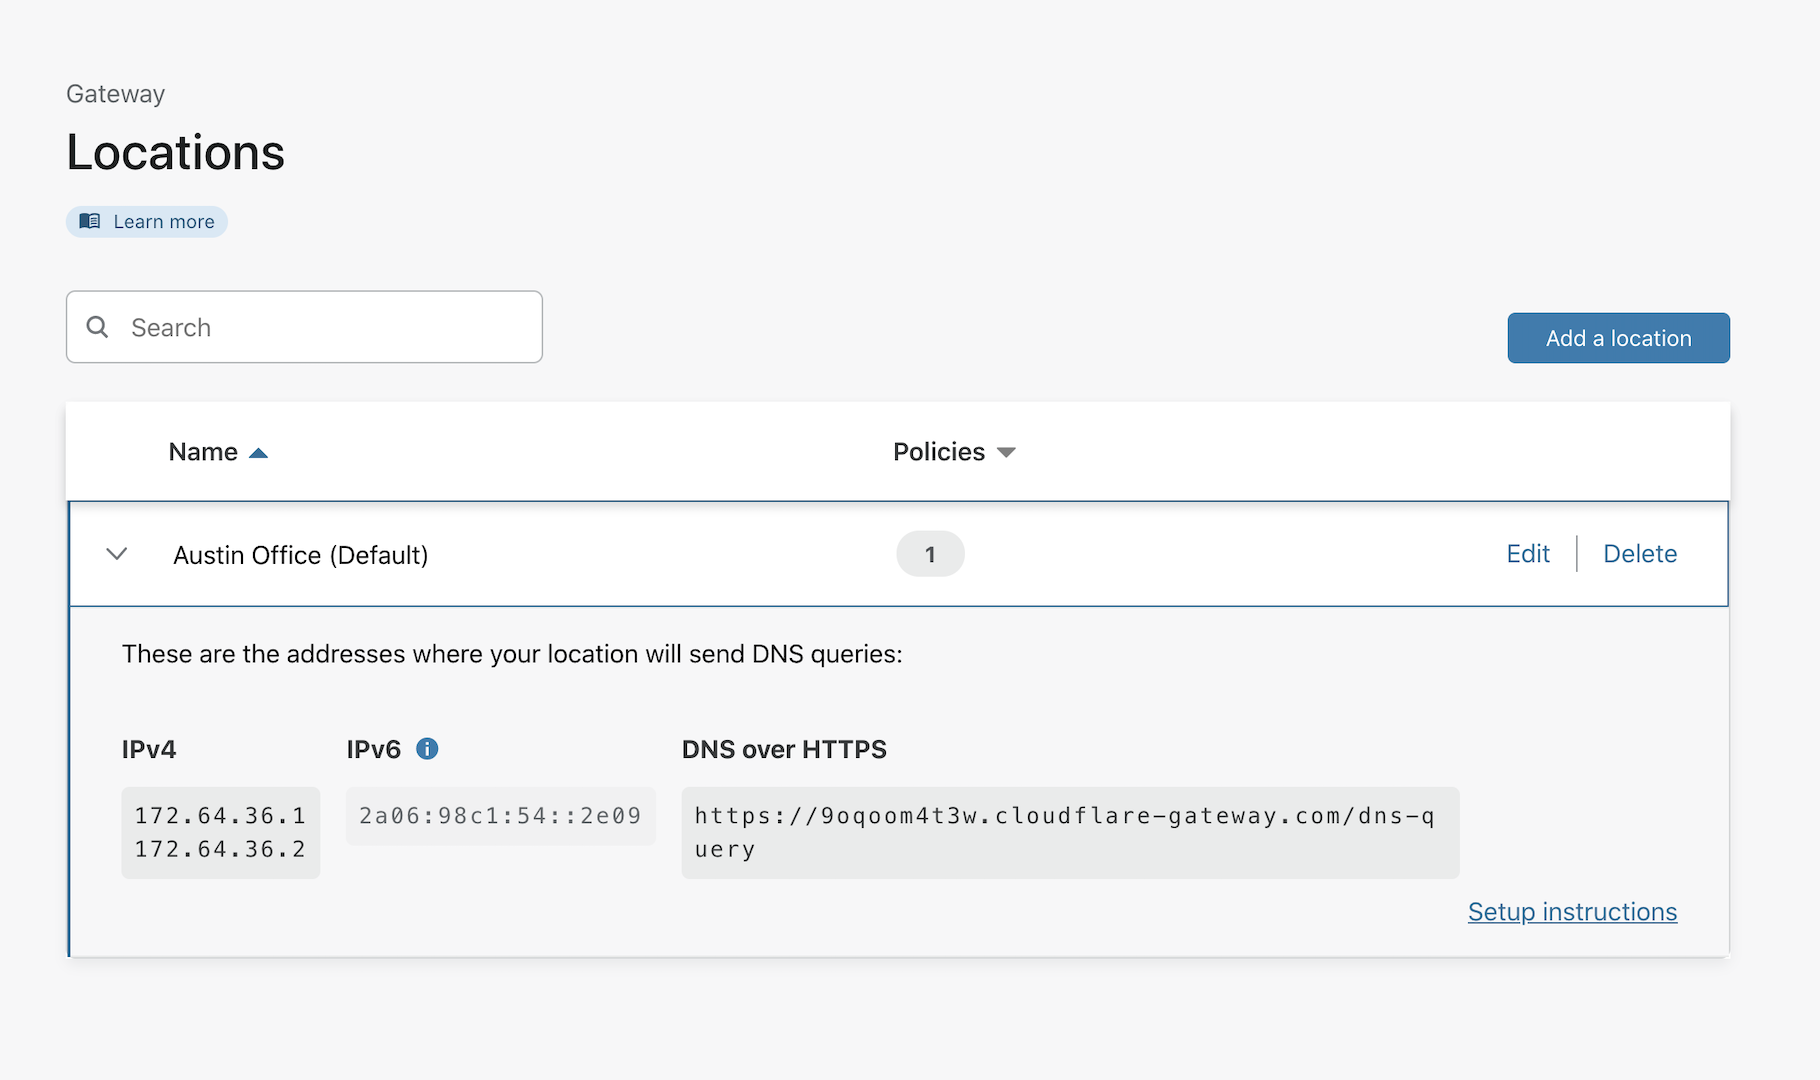This screenshot has height=1080, width=1820.
Task: Click the IPv6 info icon
Action: (427, 749)
